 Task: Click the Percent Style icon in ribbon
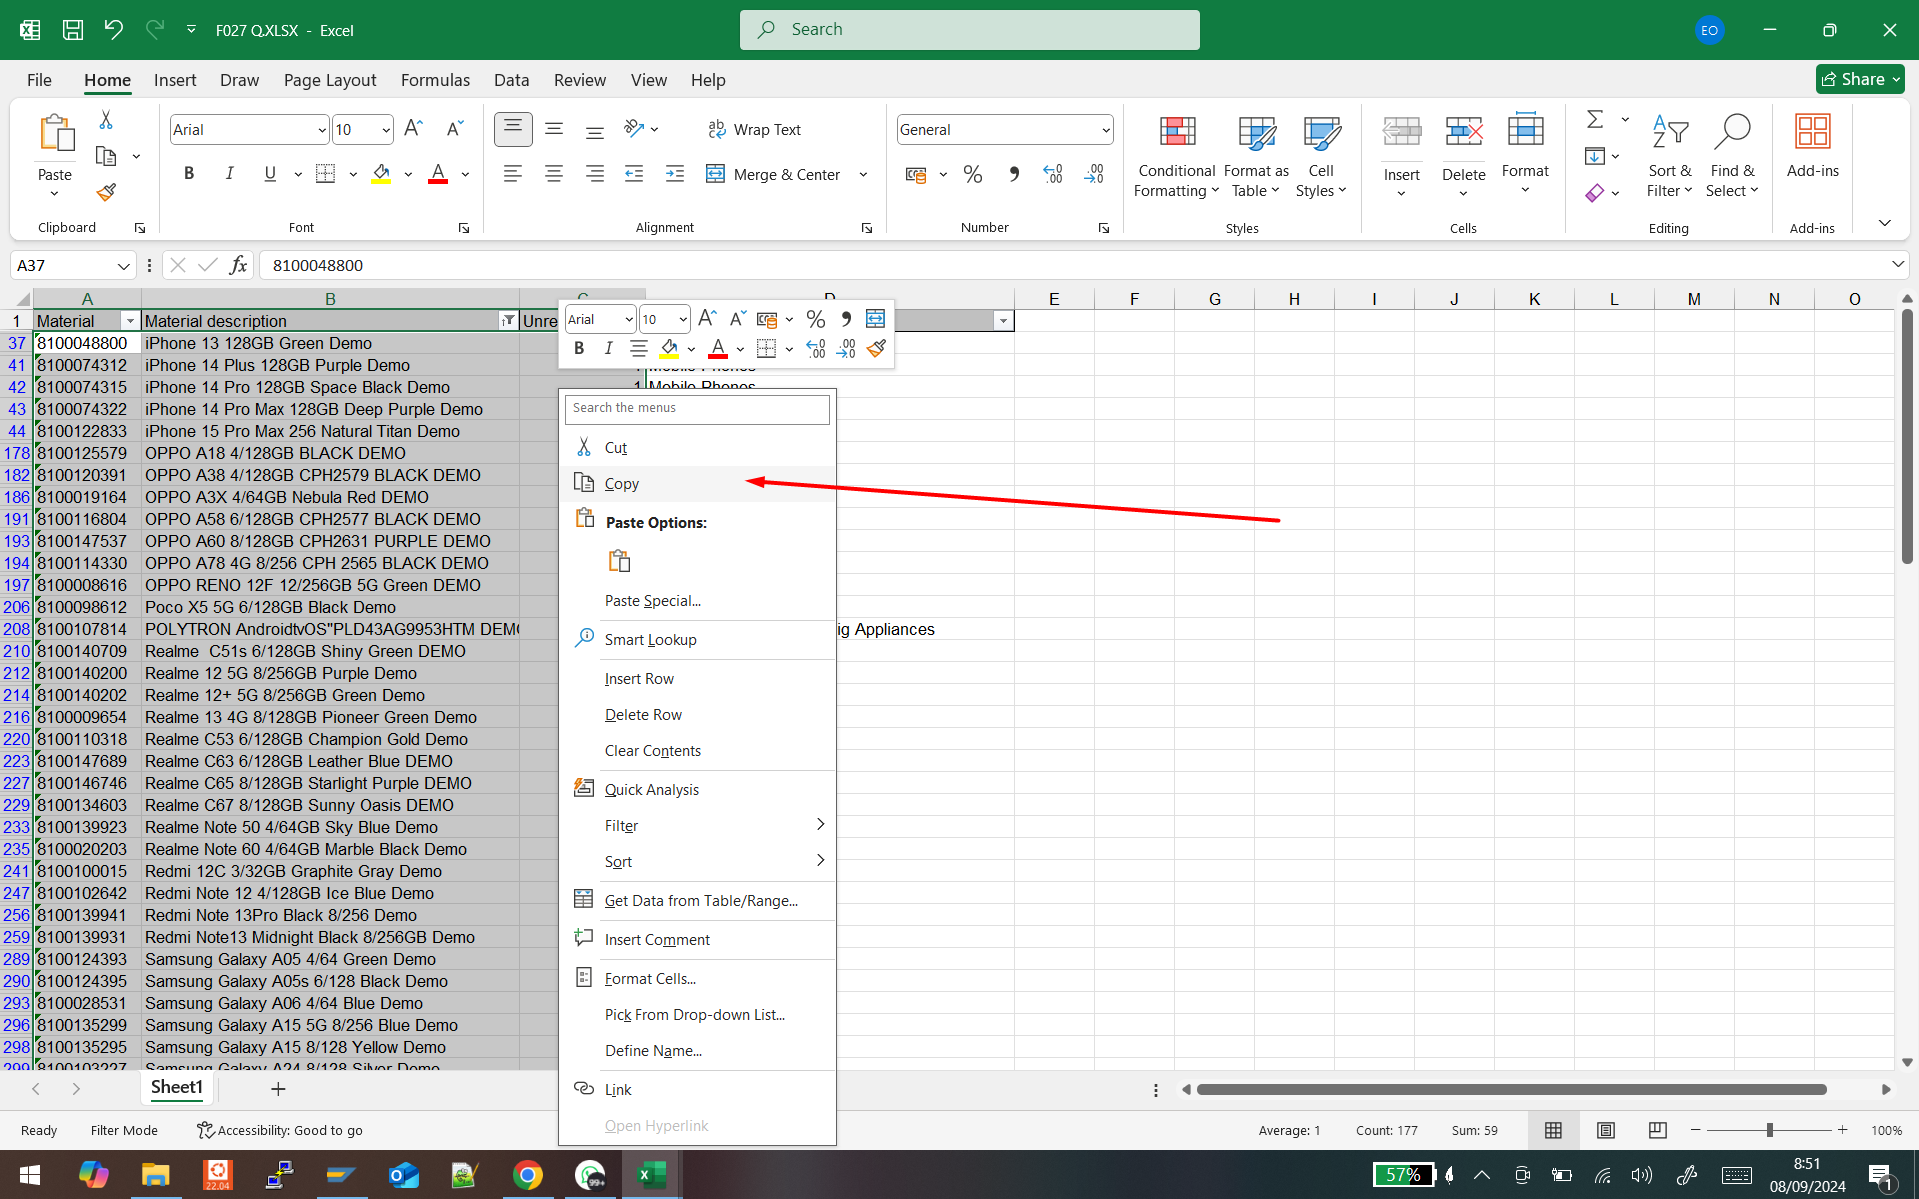[972, 175]
